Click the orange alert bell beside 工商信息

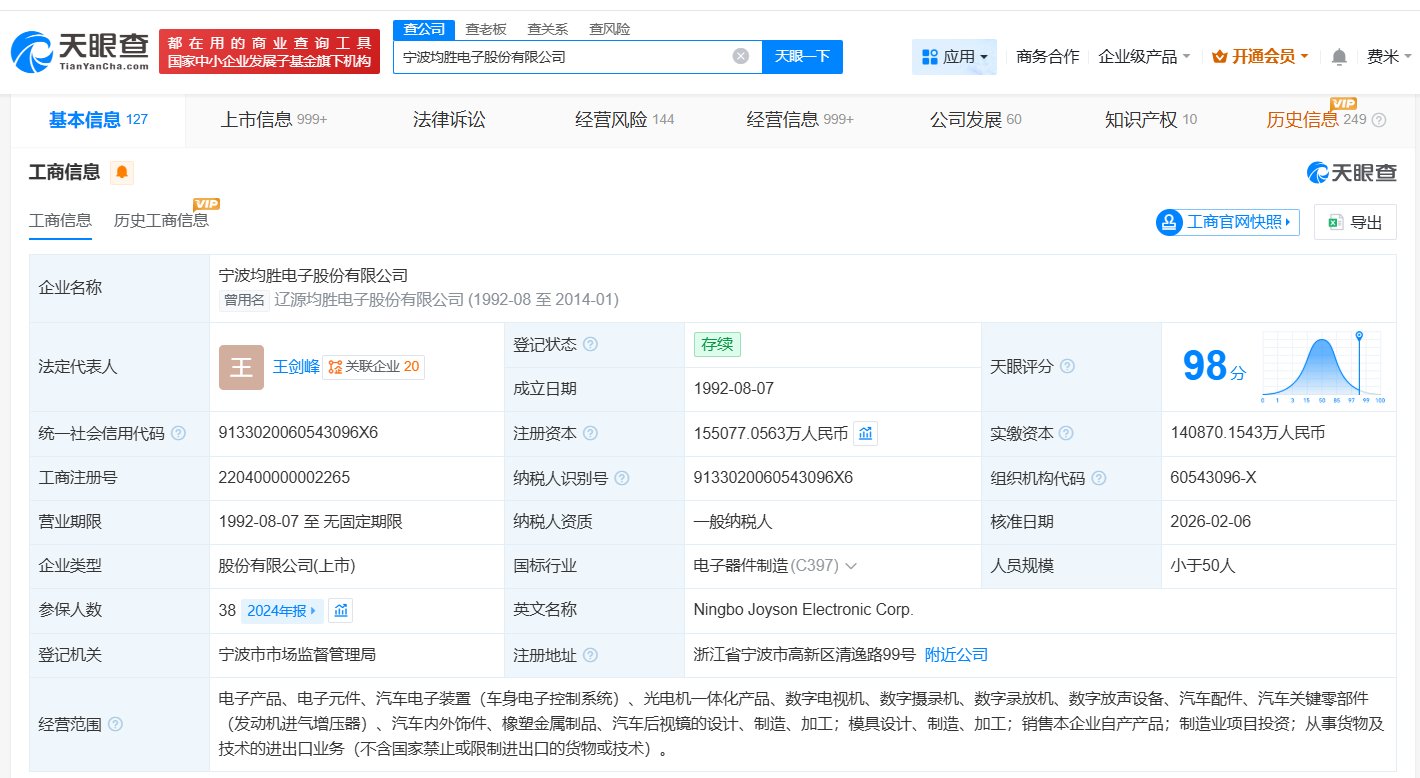[x=122, y=173]
